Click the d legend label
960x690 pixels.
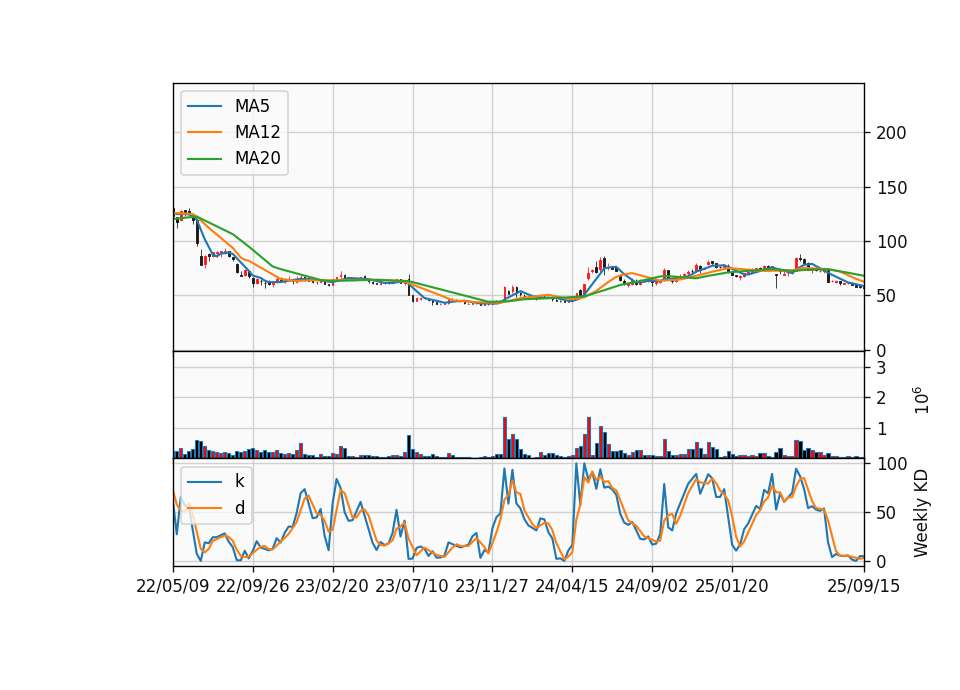click(239, 508)
